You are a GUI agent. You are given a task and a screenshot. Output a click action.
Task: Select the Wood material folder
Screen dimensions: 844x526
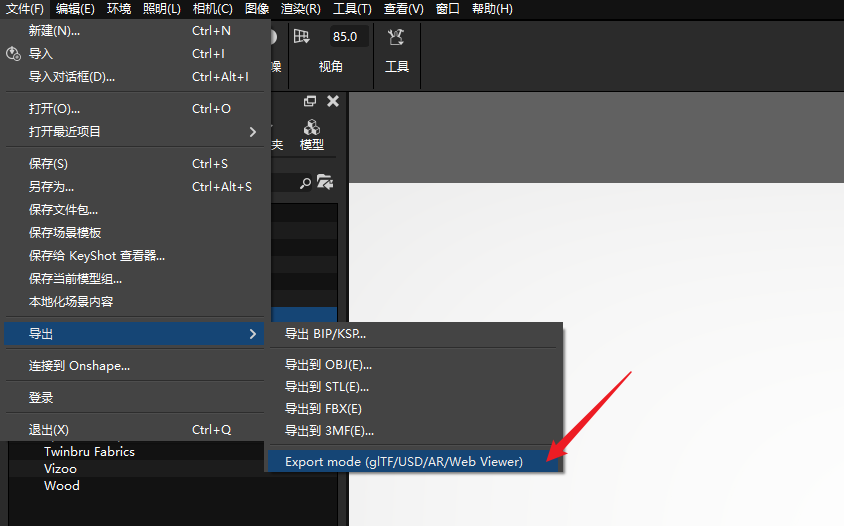62,486
